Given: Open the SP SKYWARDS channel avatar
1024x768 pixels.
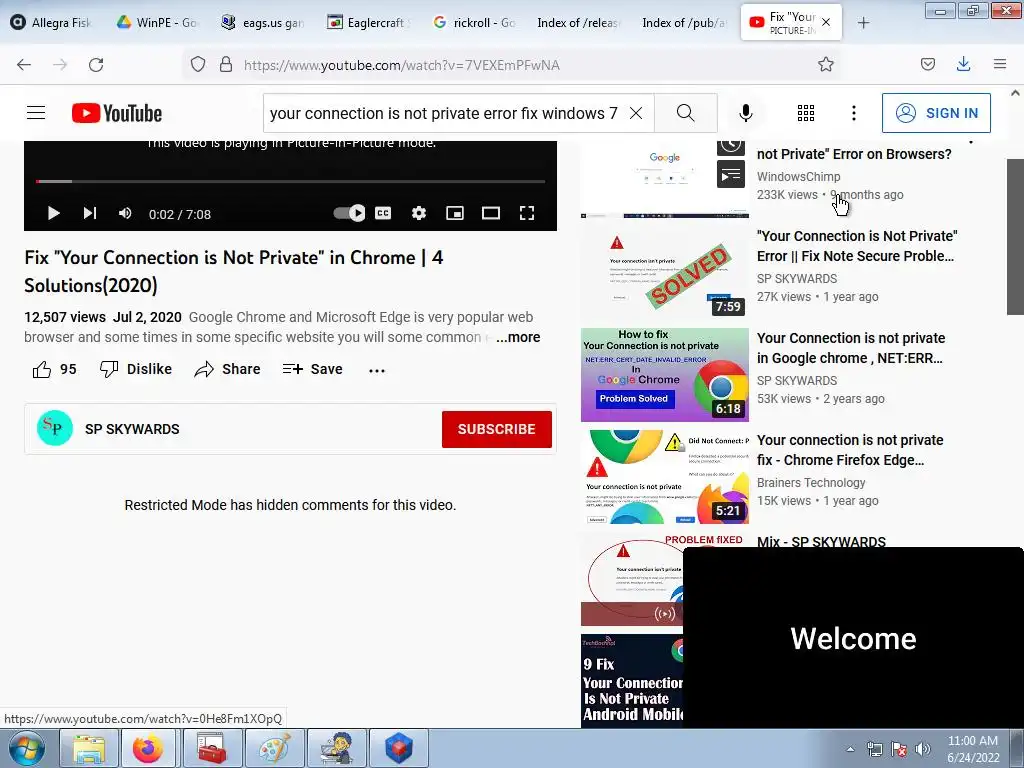Looking at the screenshot, I should click(55, 428).
